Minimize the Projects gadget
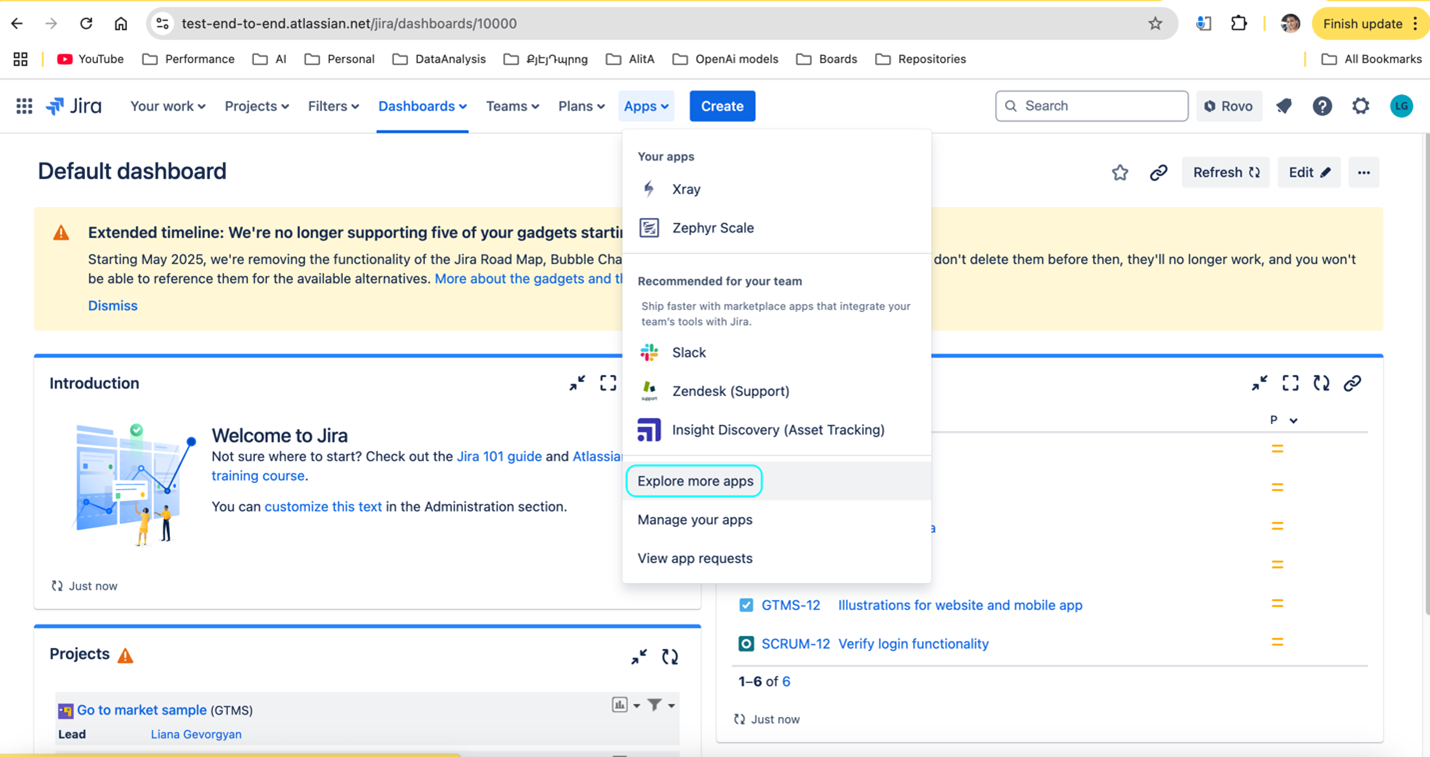Image resolution: width=1430 pixels, height=757 pixels. click(x=639, y=656)
